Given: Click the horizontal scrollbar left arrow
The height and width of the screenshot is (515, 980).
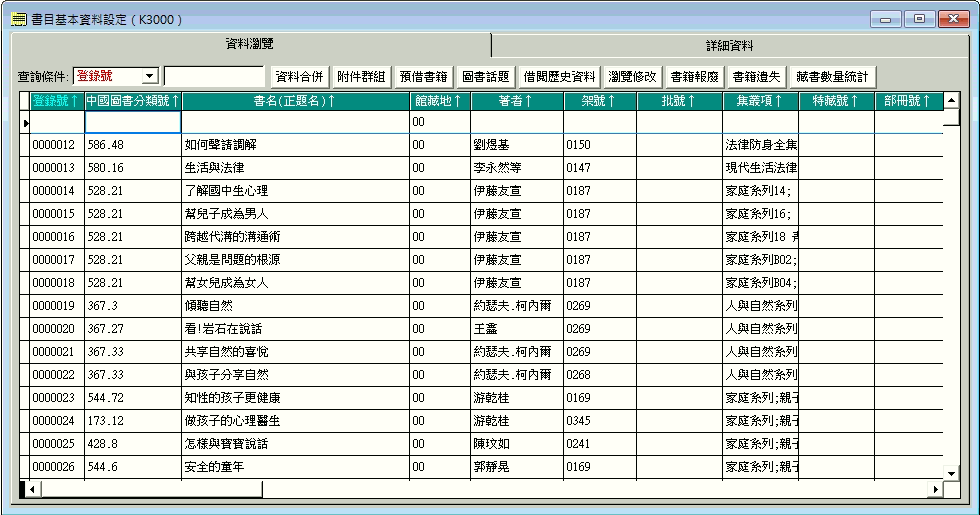Looking at the screenshot, I should point(32,489).
